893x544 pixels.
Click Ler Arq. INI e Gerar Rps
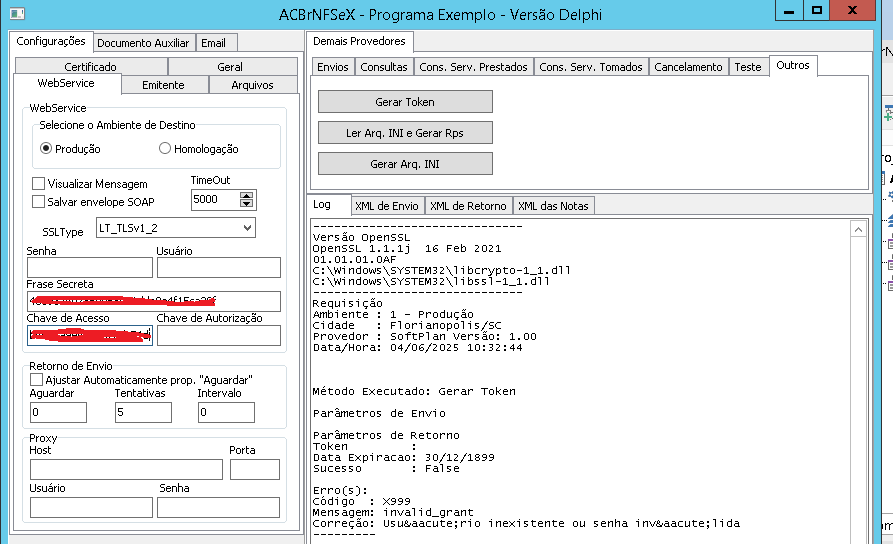pyautogui.click(x=405, y=133)
